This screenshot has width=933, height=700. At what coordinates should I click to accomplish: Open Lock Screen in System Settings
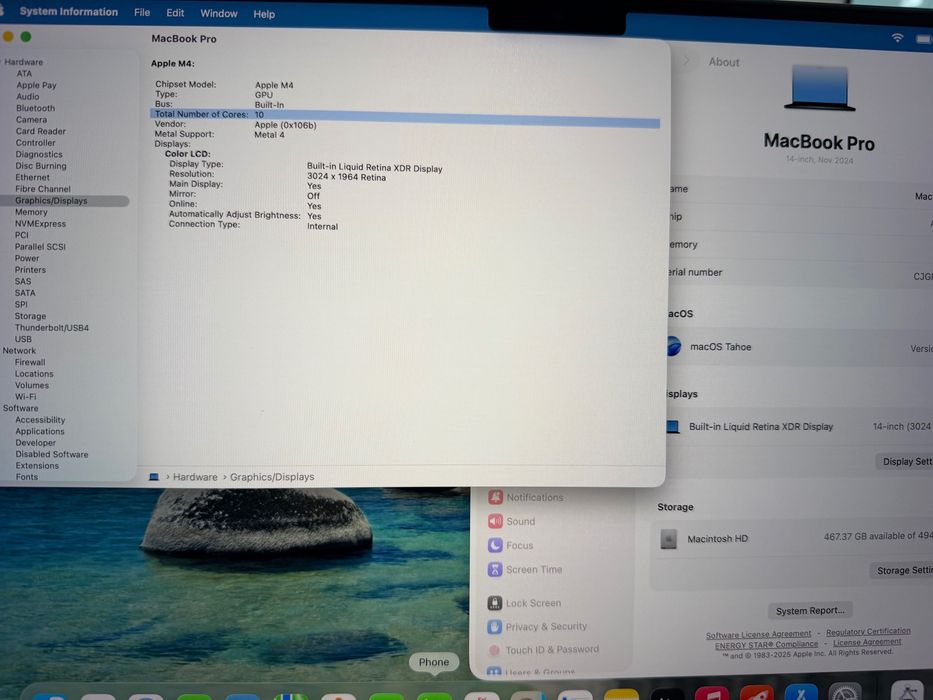click(x=524, y=603)
